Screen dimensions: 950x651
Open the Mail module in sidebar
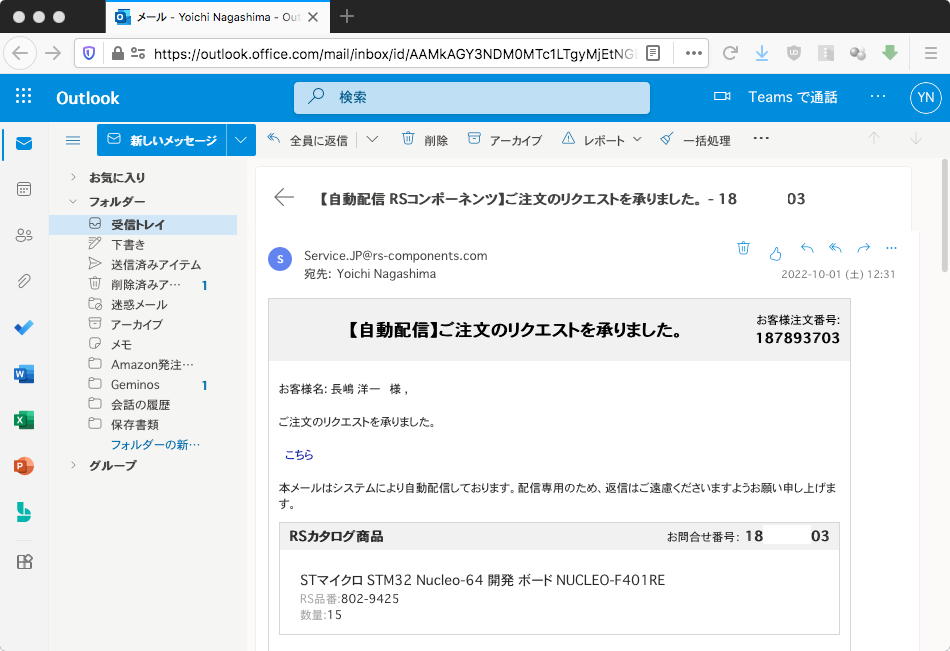(x=24, y=144)
